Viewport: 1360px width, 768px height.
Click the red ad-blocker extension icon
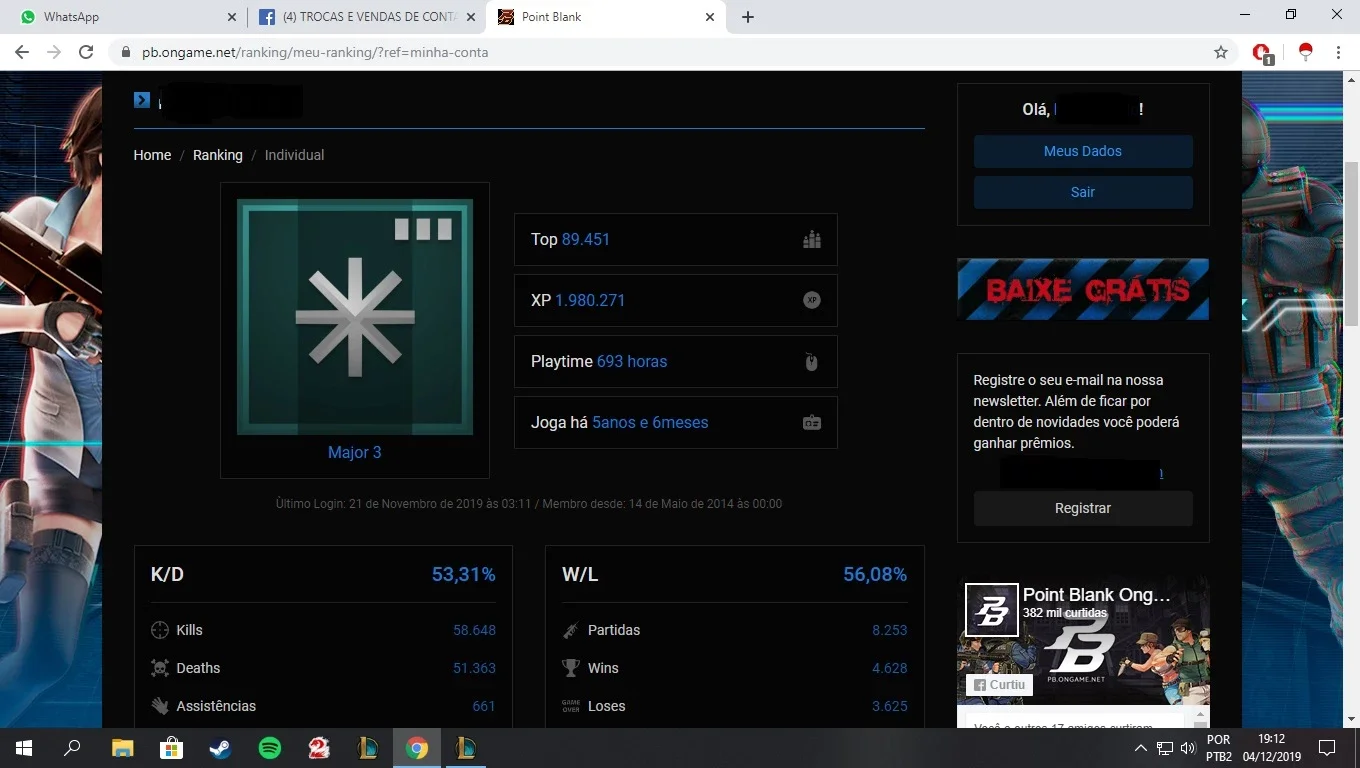1262,53
